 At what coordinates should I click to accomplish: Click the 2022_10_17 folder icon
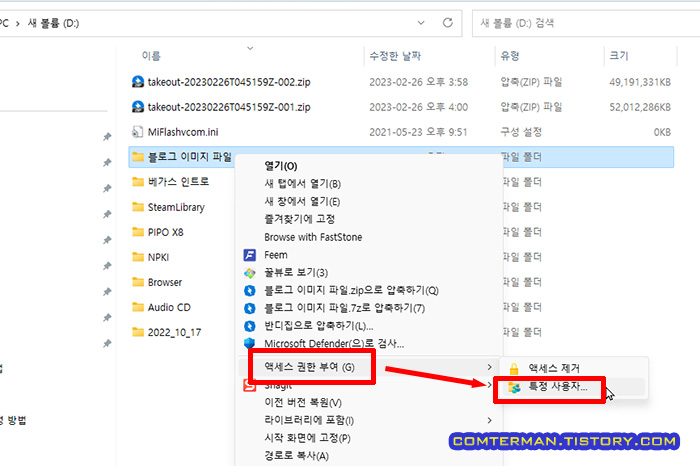coord(138,332)
